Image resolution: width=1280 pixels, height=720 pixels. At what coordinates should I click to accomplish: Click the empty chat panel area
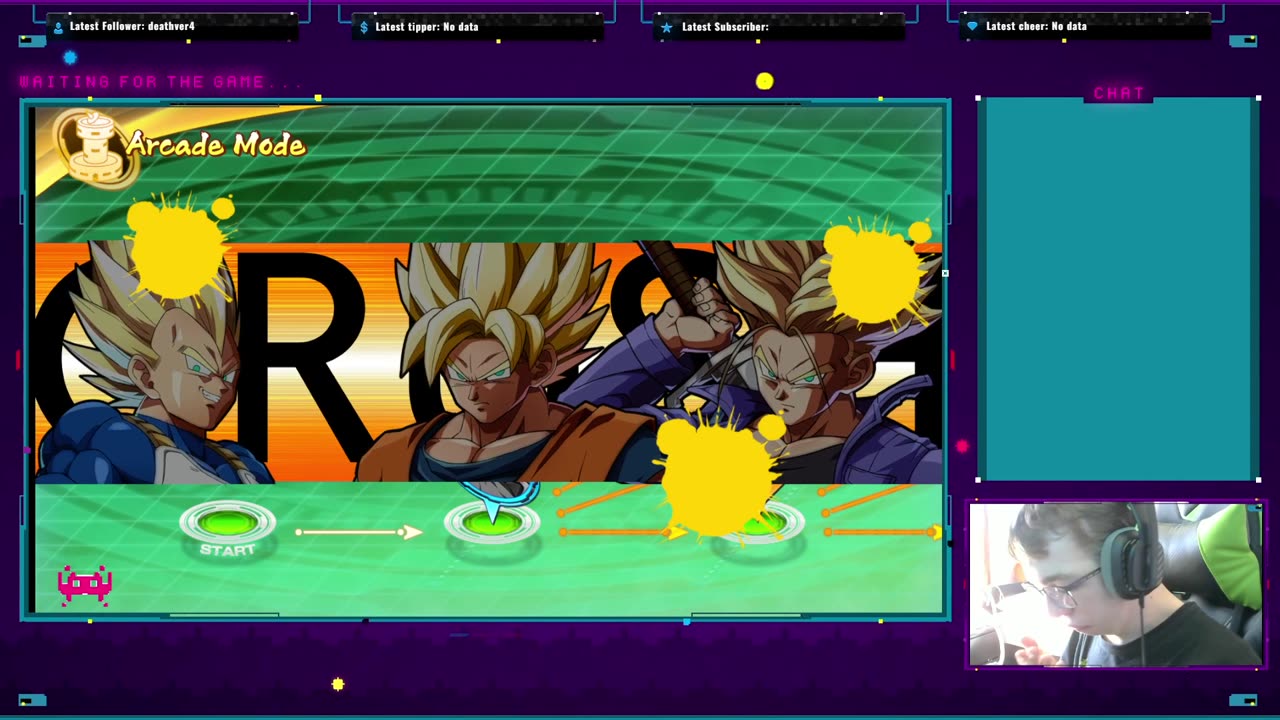pos(1118,290)
